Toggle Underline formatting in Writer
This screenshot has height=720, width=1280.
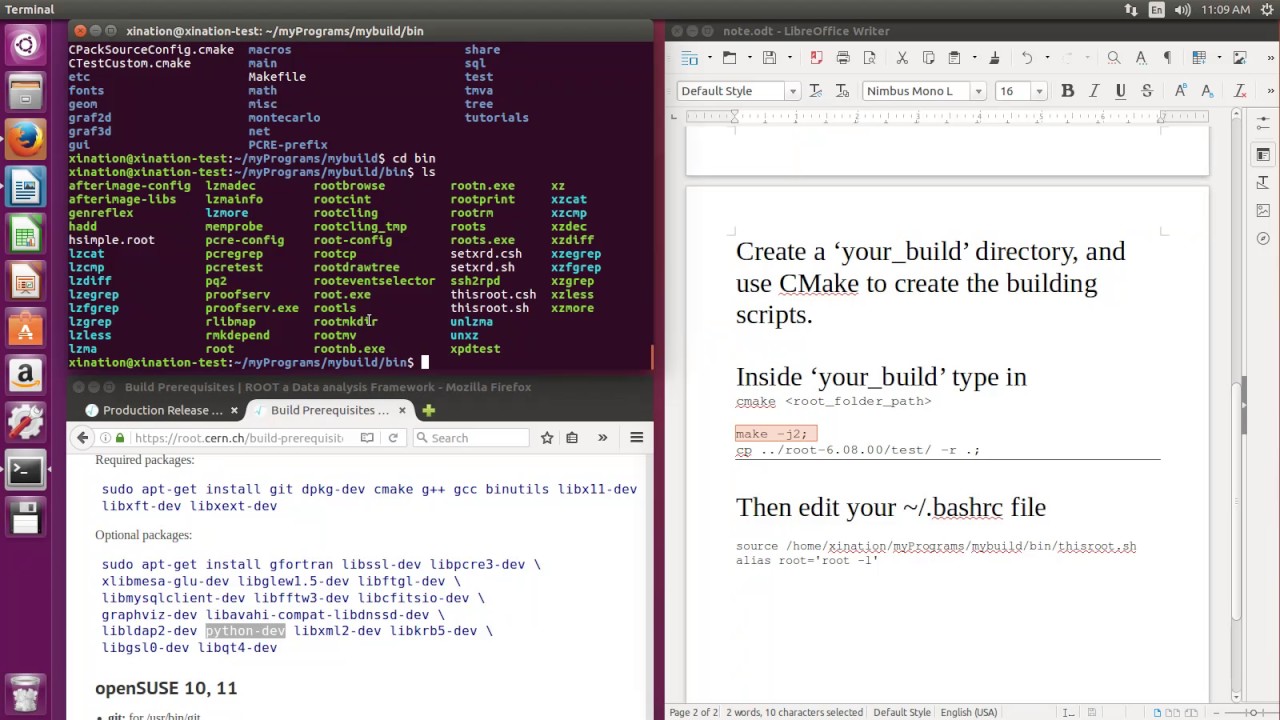click(1120, 91)
